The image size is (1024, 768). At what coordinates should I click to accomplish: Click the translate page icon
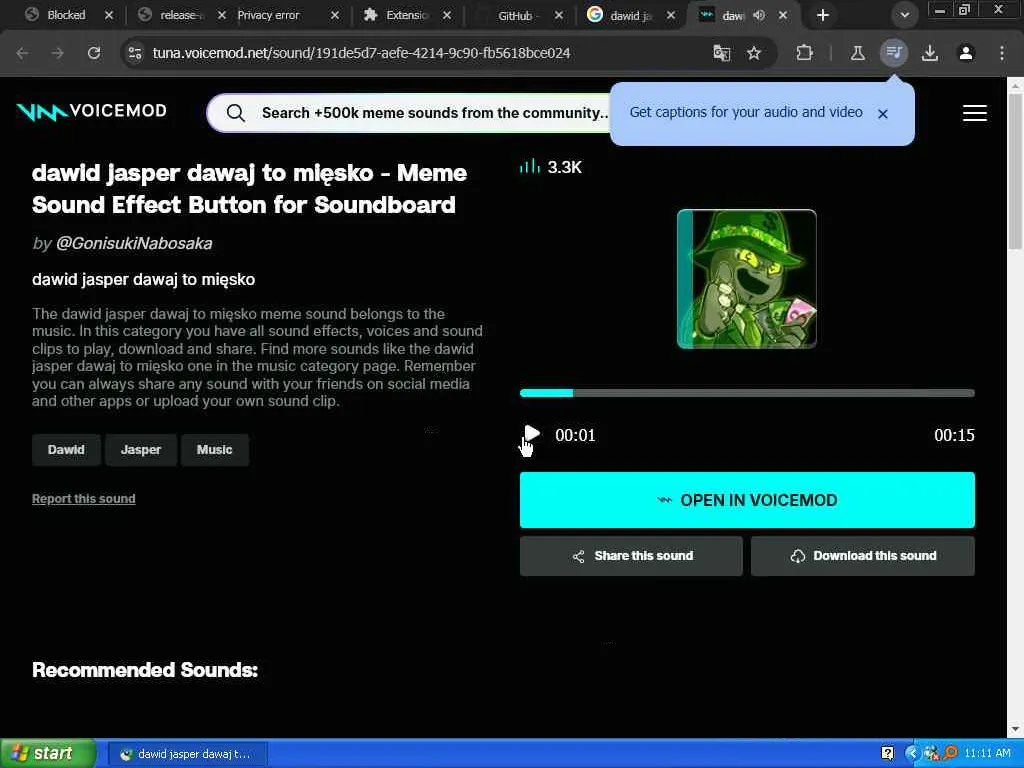point(722,53)
